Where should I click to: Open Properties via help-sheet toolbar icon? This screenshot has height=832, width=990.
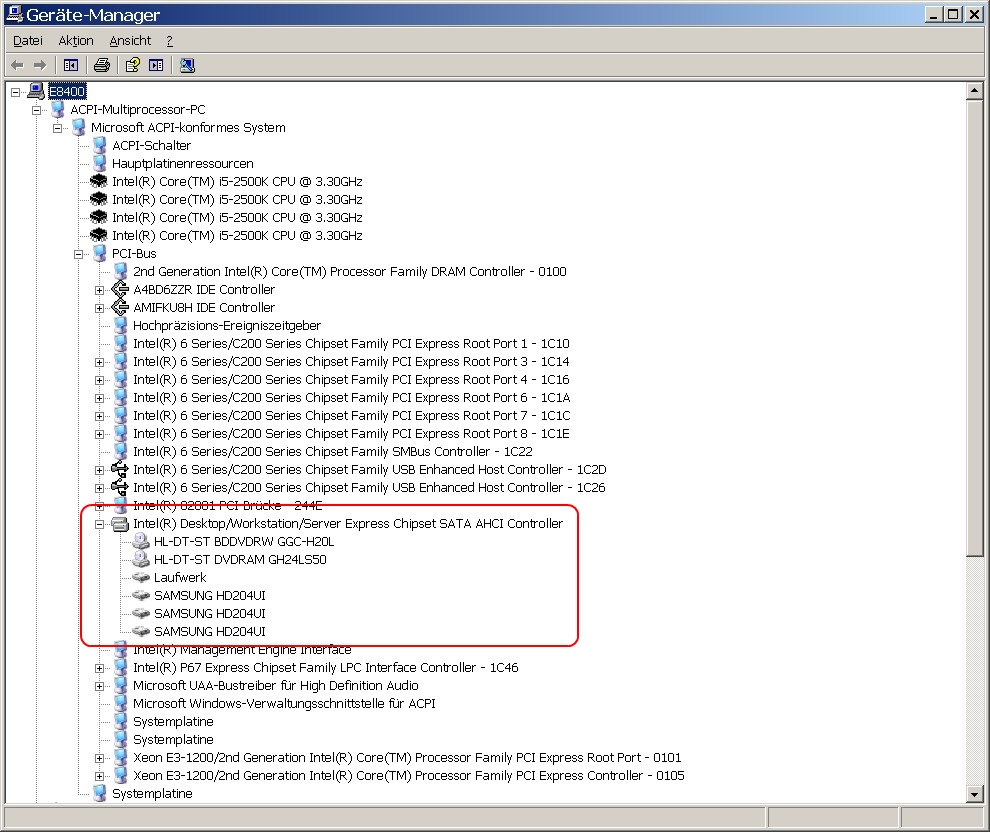(133, 65)
